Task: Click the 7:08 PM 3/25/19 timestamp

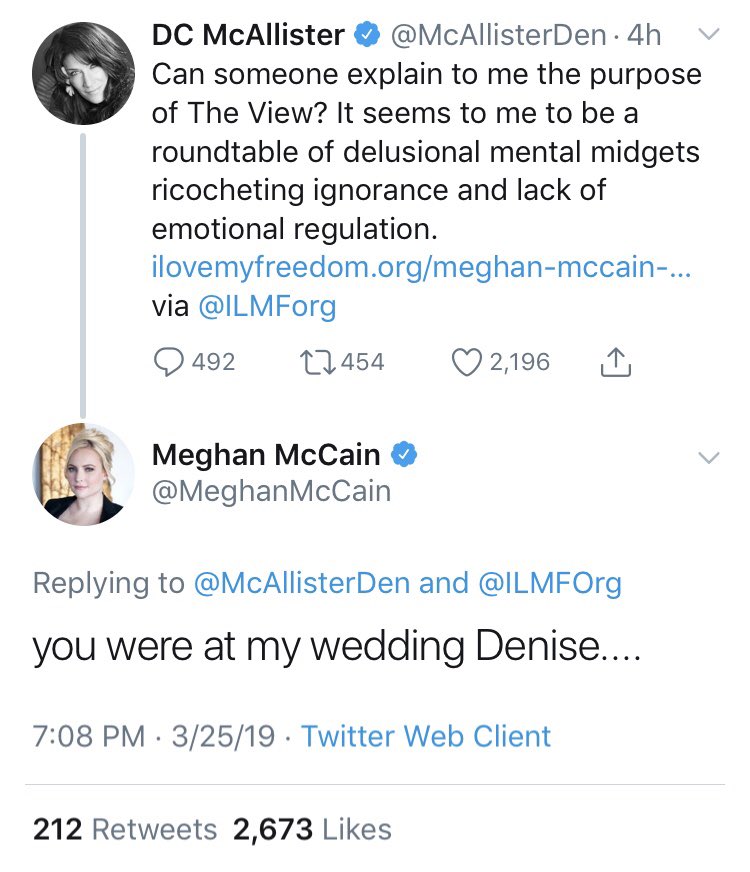Action: pyautogui.click(x=157, y=737)
